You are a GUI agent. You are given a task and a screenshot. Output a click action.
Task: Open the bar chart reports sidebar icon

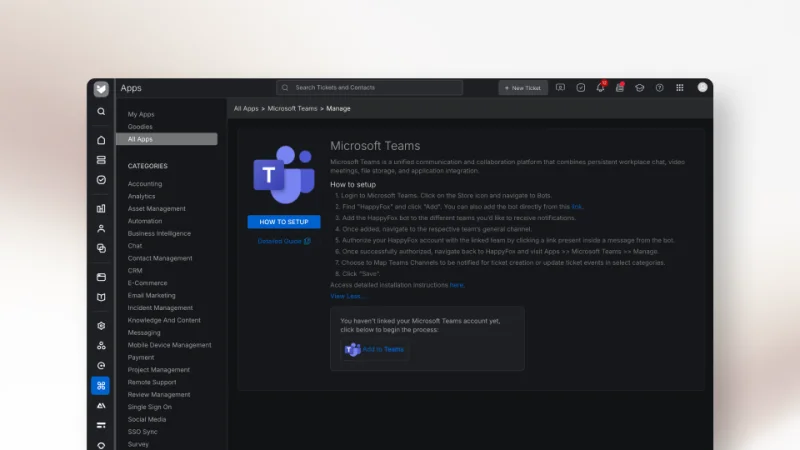tap(101, 208)
